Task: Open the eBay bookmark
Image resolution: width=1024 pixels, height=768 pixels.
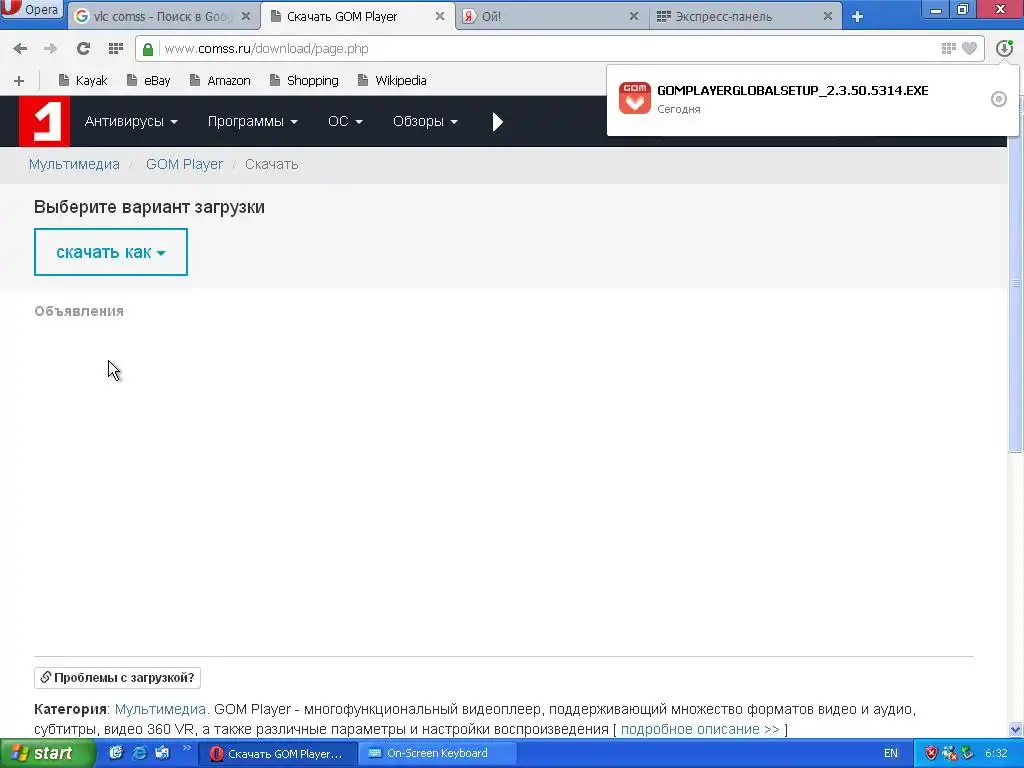Action: tap(148, 80)
